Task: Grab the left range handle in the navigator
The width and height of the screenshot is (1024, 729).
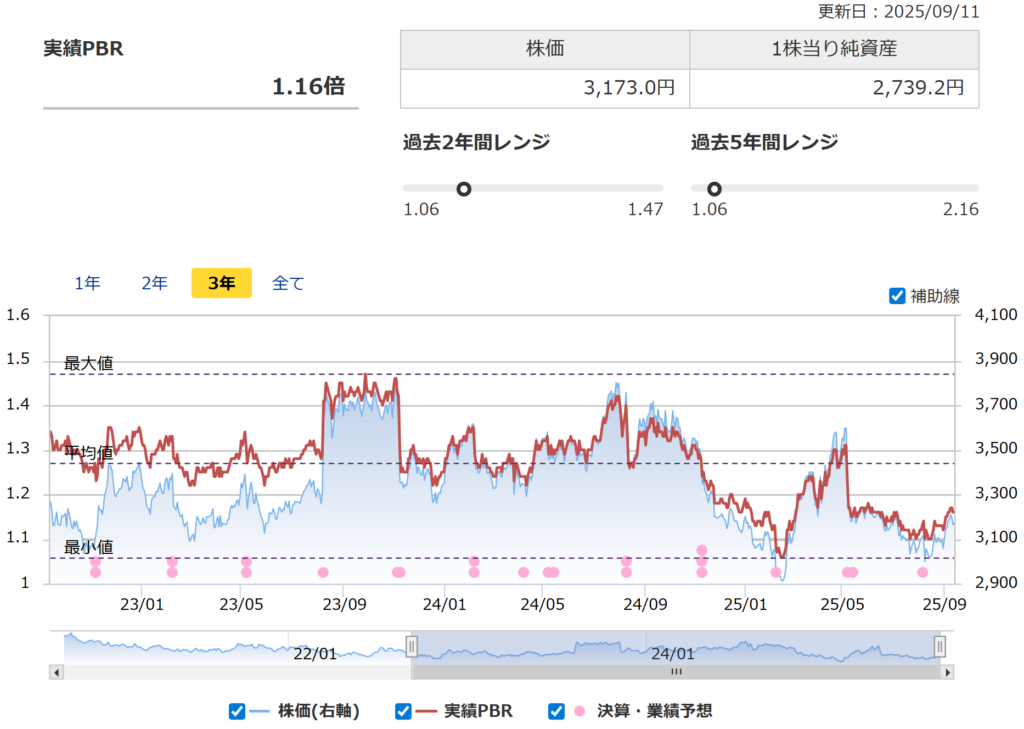Action: click(x=410, y=646)
